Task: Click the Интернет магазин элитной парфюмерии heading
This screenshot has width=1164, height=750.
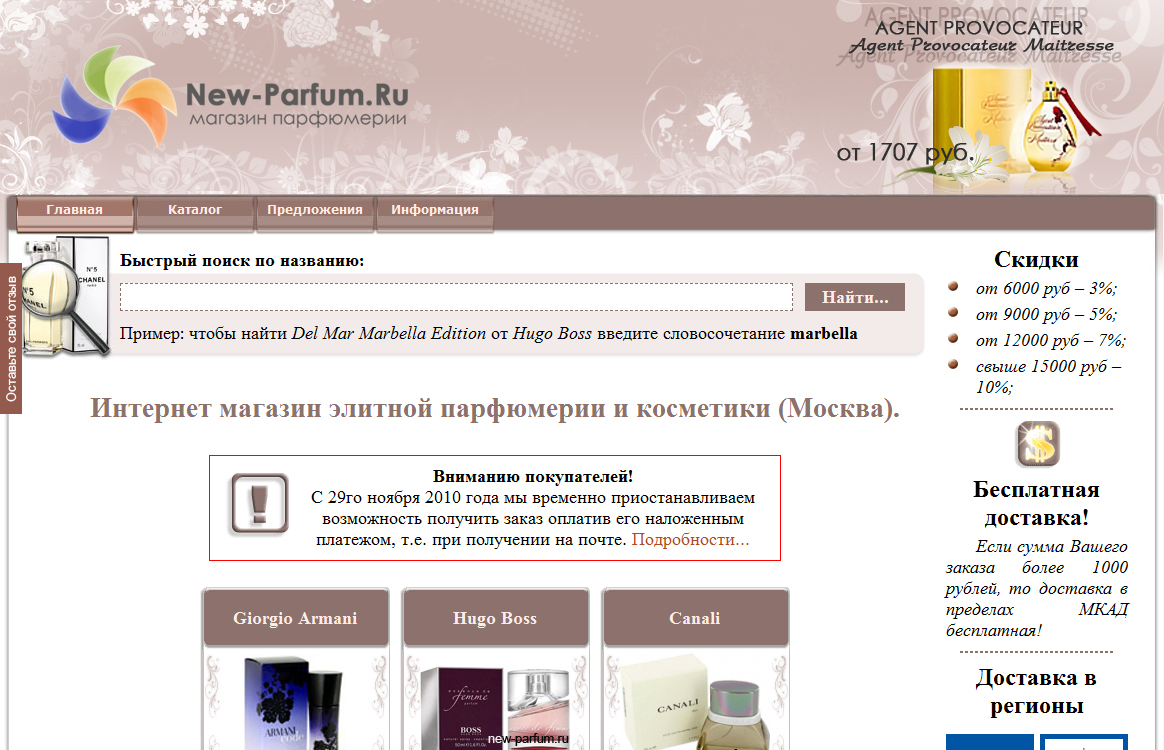Action: click(x=495, y=408)
